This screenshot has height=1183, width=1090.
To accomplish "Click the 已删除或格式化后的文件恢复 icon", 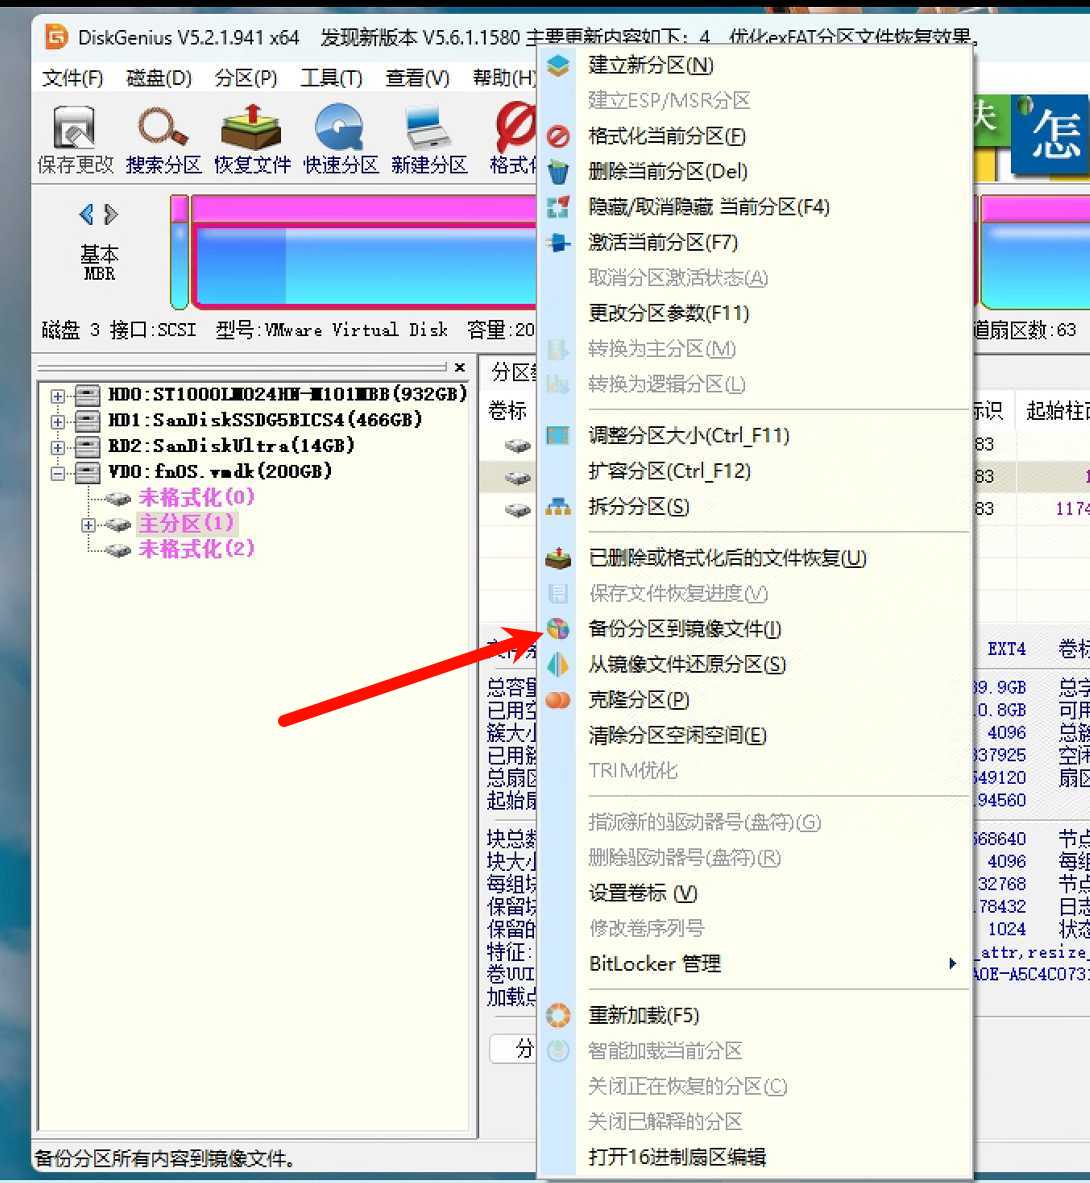I will pyautogui.click(x=558, y=558).
